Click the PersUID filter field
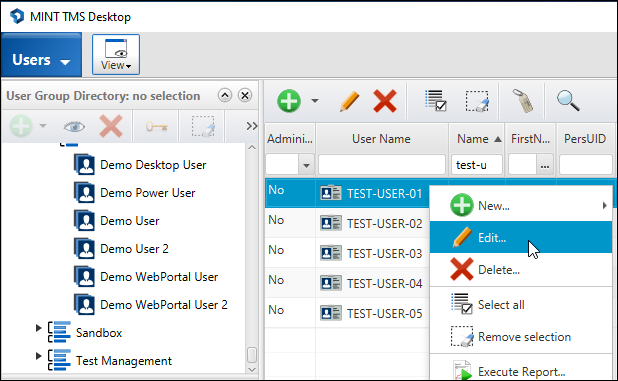618x381 pixels. pos(586,165)
